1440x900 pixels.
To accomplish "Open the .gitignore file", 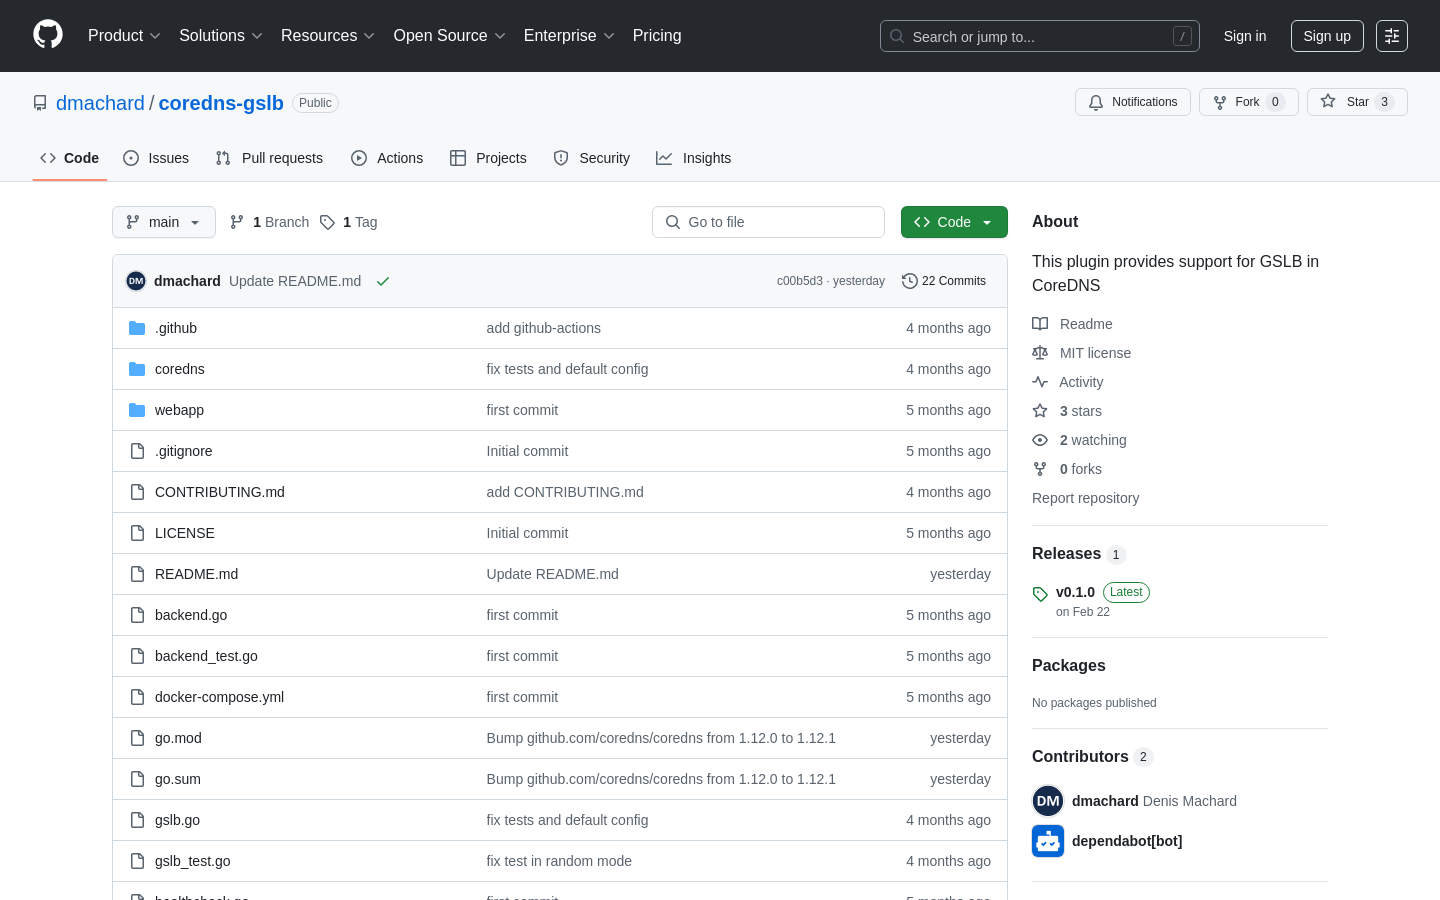I will click(x=184, y=451).
